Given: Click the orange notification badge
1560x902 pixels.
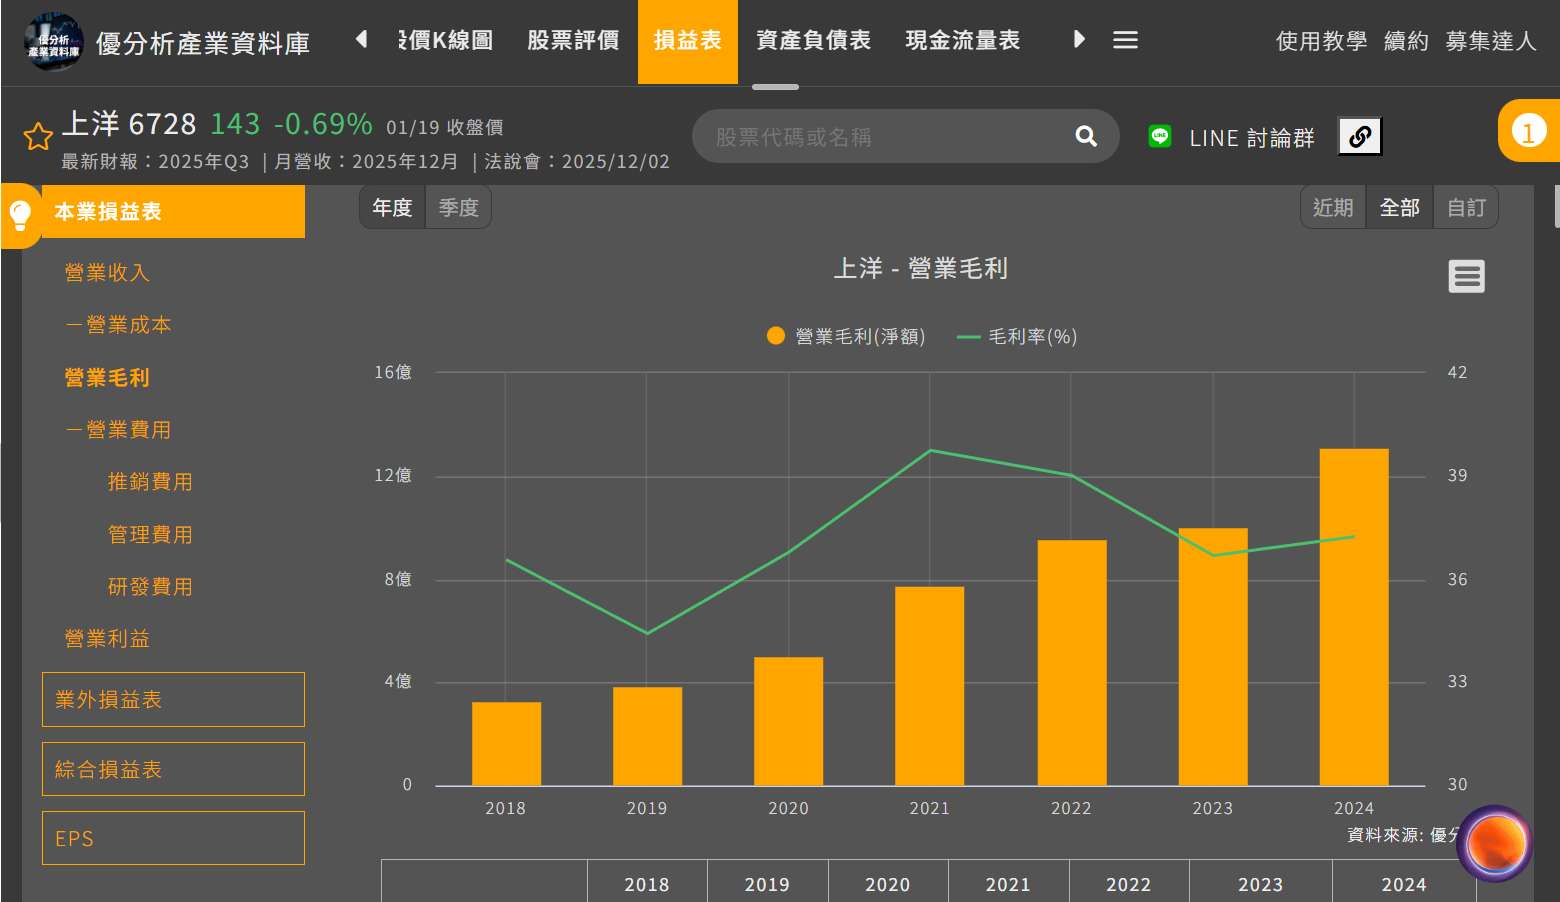Looking at the screenshot, I should (1527, 131).
